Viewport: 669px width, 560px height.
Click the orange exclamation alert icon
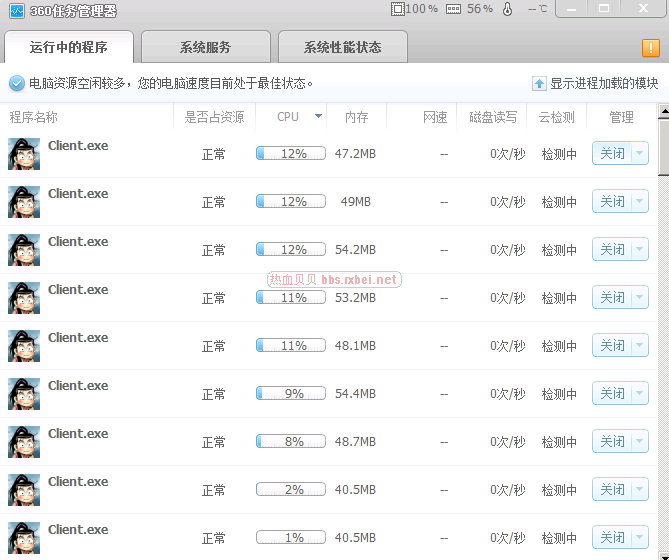[x=650, y=47]
